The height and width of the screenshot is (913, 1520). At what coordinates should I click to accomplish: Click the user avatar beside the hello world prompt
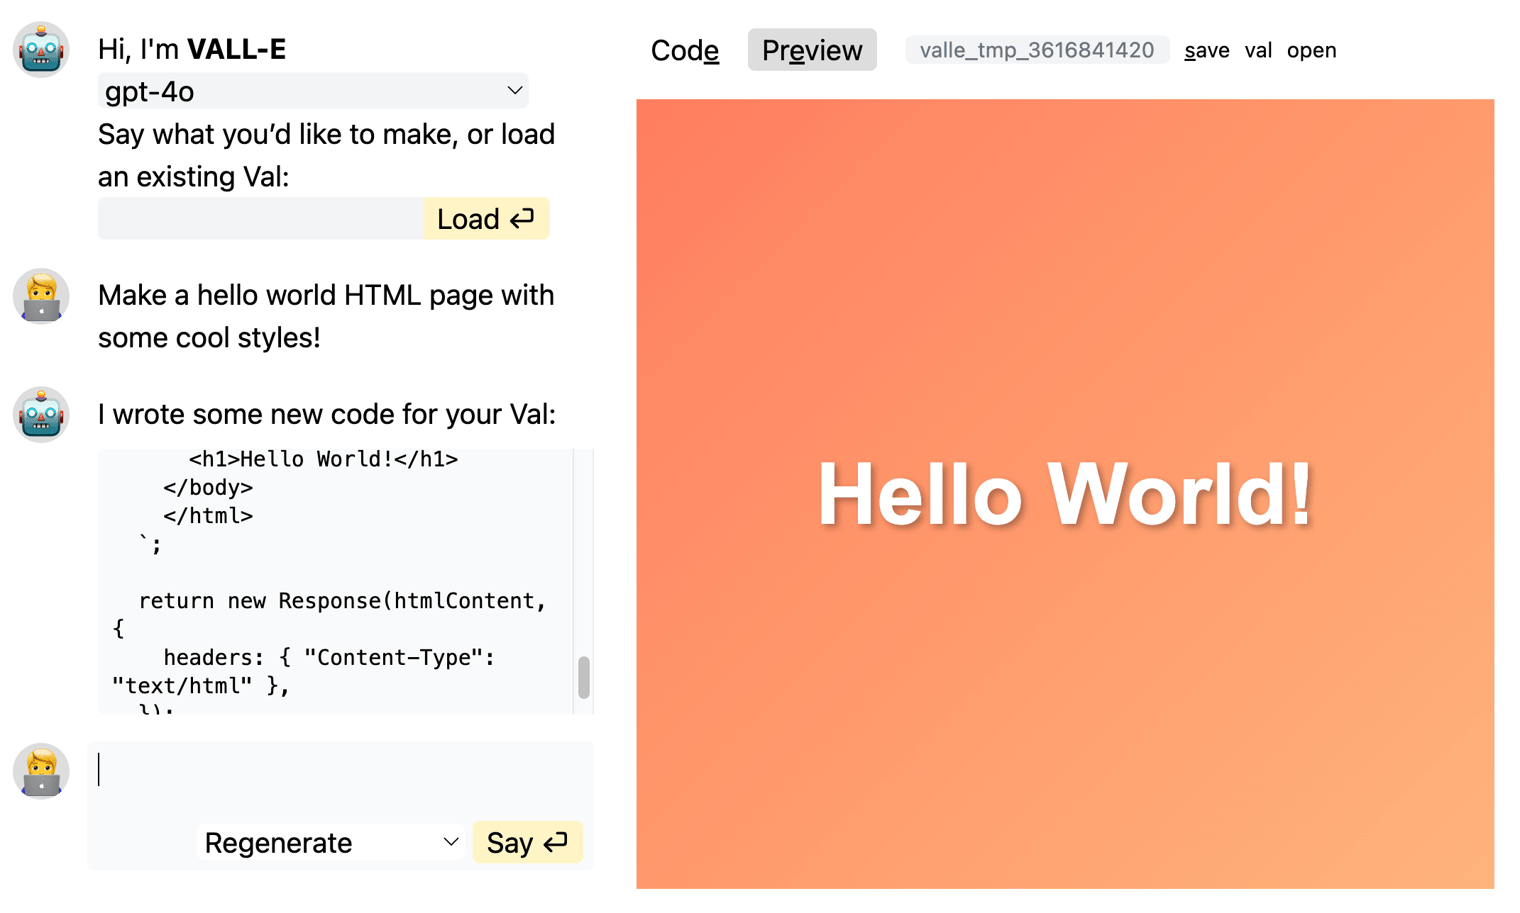[x=41, y=296]
